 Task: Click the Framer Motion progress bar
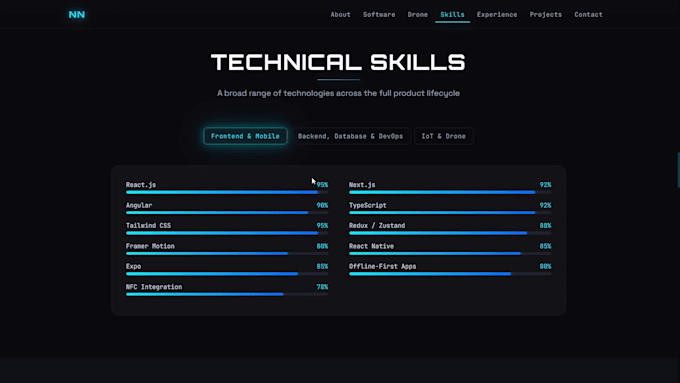[x=227, y=253]
